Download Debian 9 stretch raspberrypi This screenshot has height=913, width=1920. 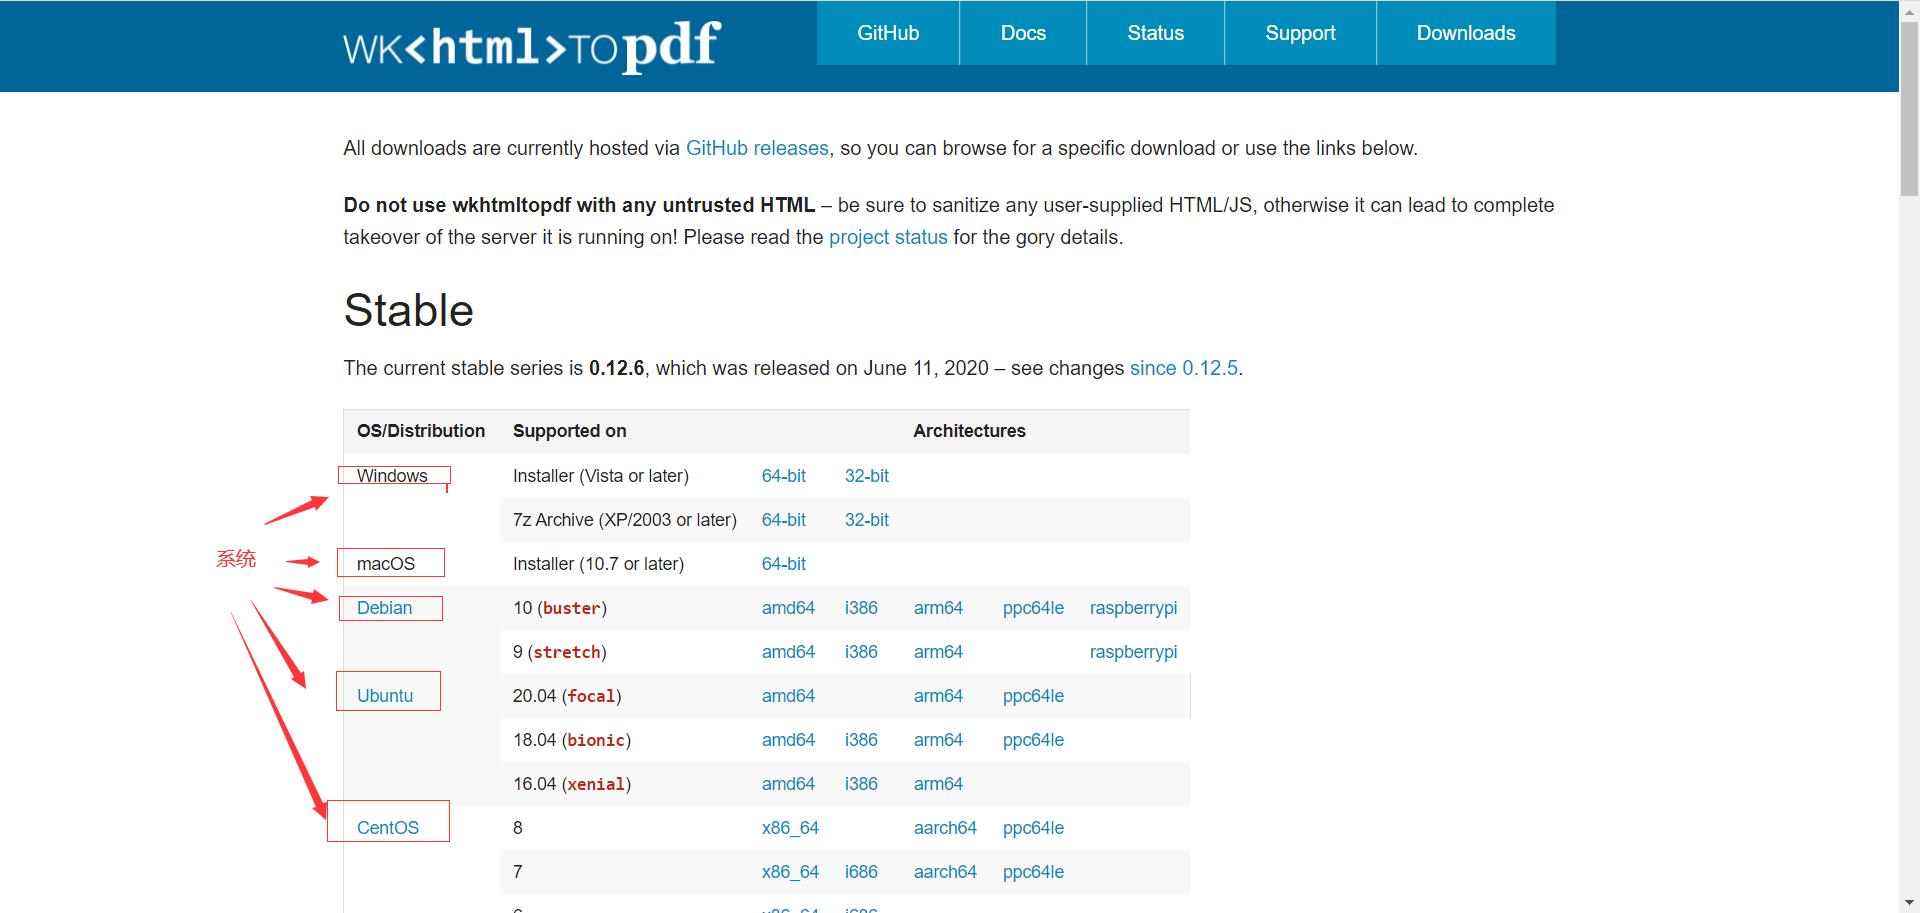pos(1133,652)
